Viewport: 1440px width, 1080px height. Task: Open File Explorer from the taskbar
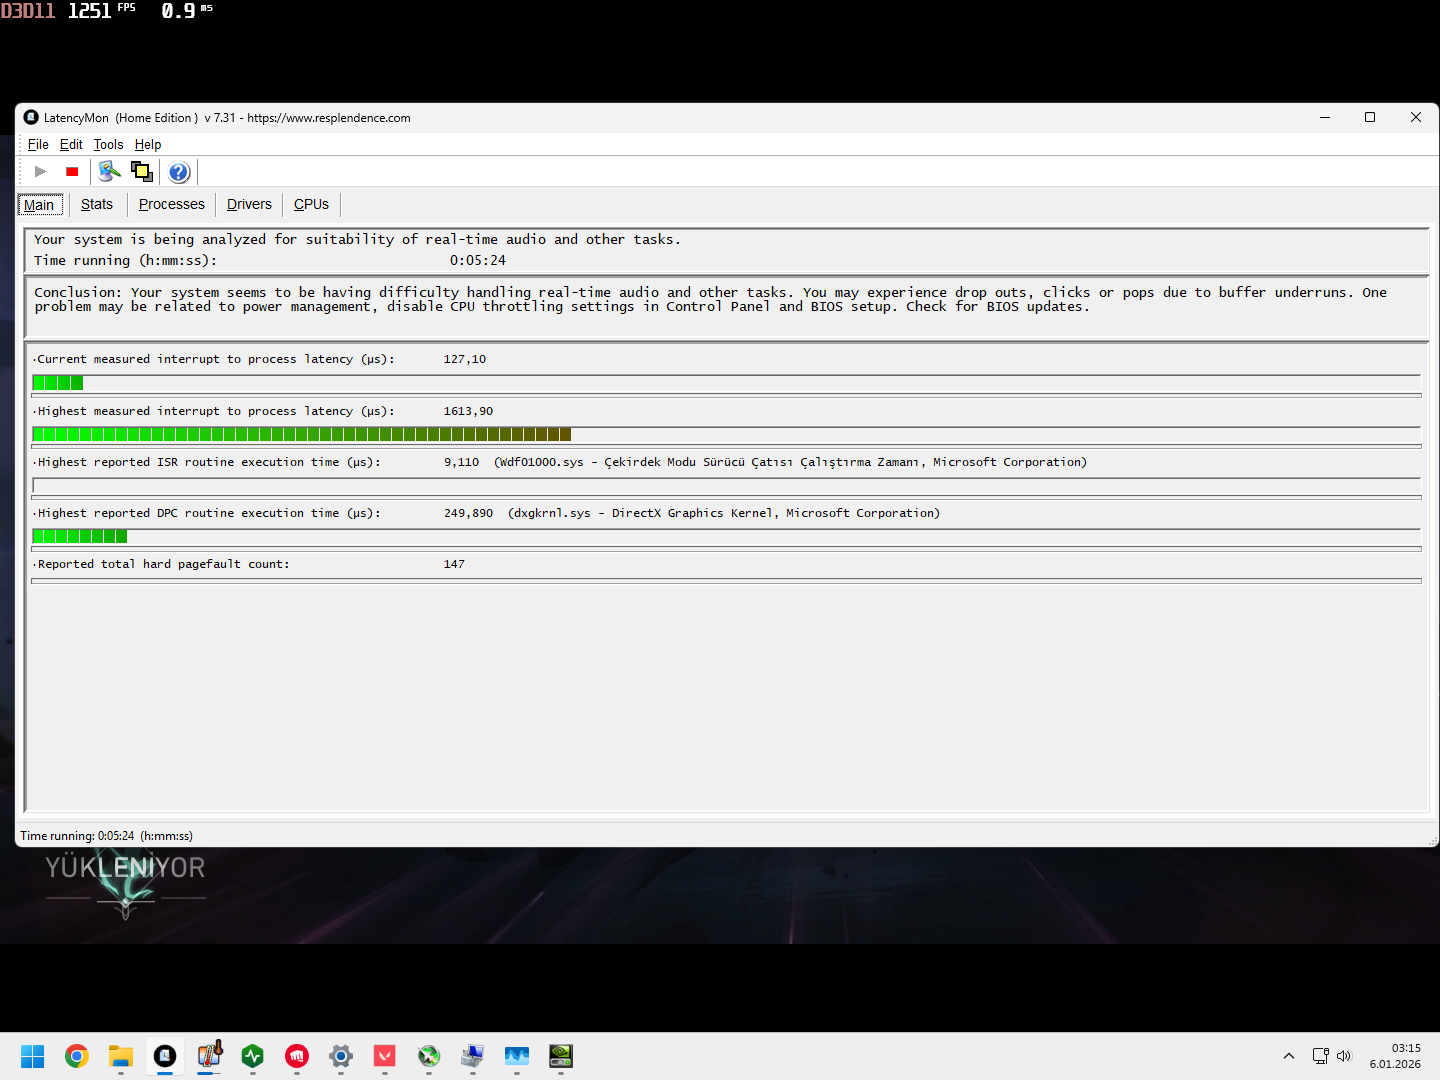[121, 1056]
